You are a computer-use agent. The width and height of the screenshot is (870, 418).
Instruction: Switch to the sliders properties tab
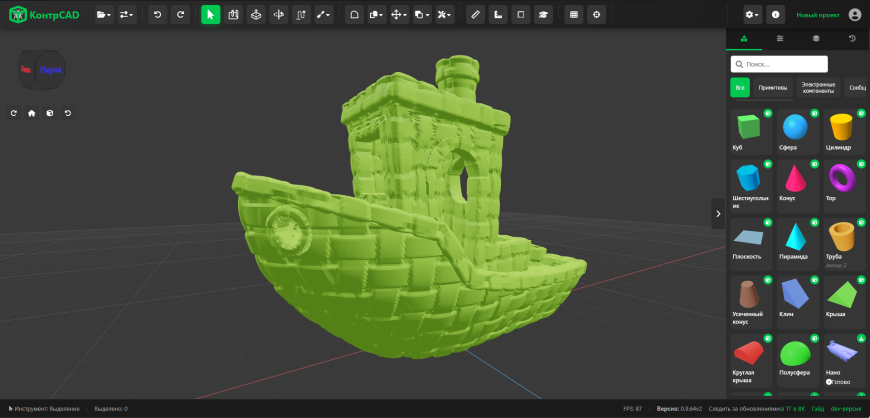pos(780,38)
